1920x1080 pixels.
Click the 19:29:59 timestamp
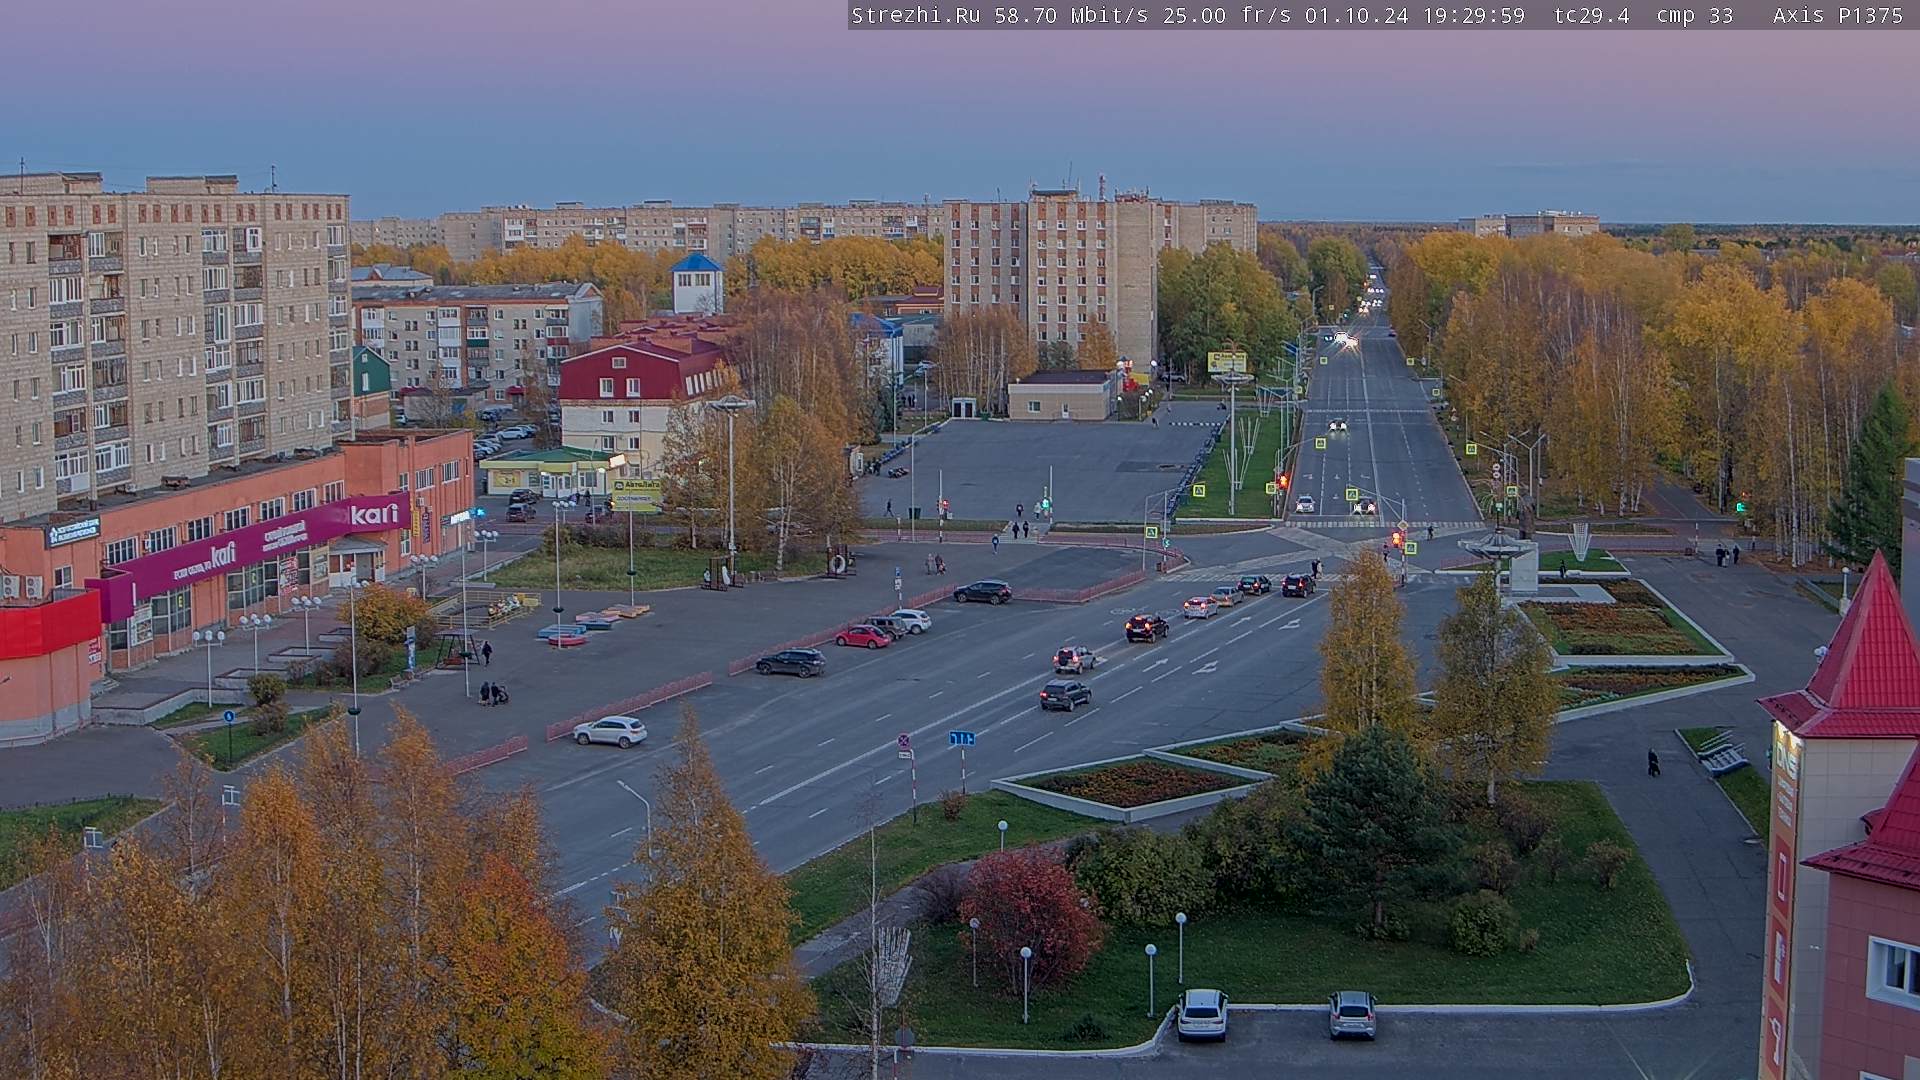tap(1473, 15)
